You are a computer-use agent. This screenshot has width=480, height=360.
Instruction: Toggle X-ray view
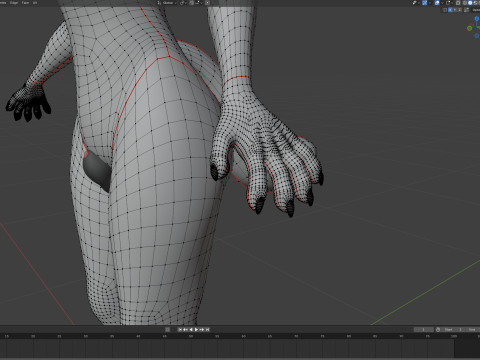click(x=458, y=3)
